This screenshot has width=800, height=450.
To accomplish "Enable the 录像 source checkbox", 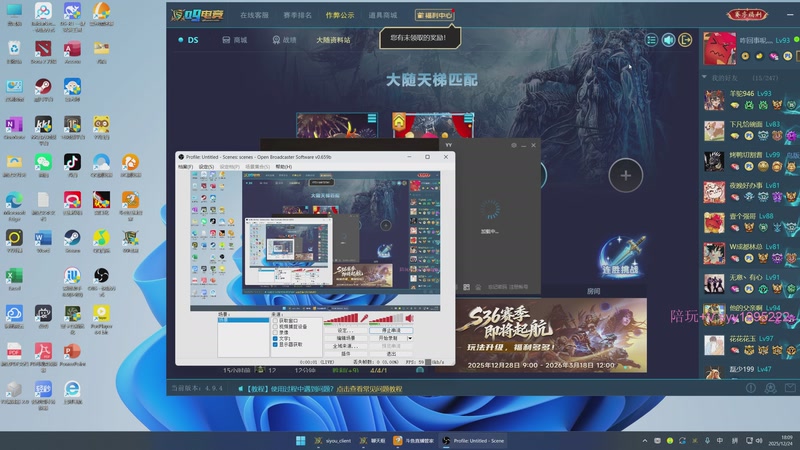I will 276,333.
